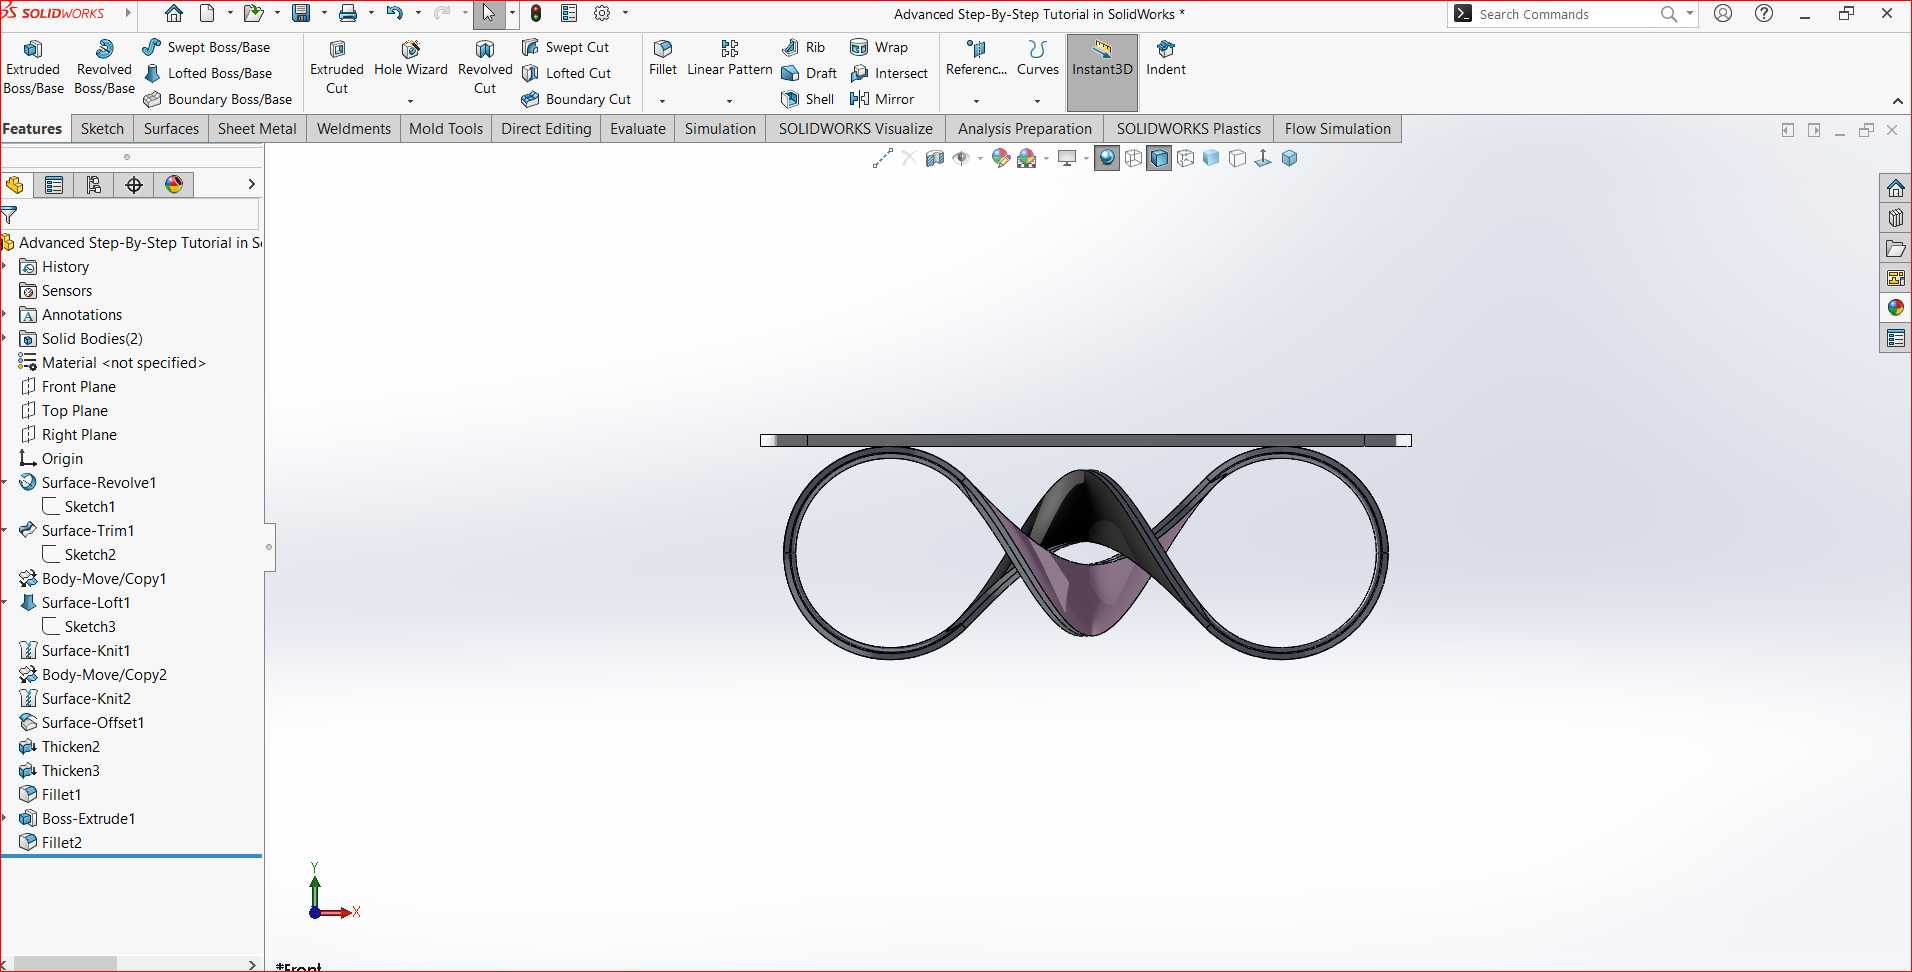Select the Wrap tool

point(879,47)
